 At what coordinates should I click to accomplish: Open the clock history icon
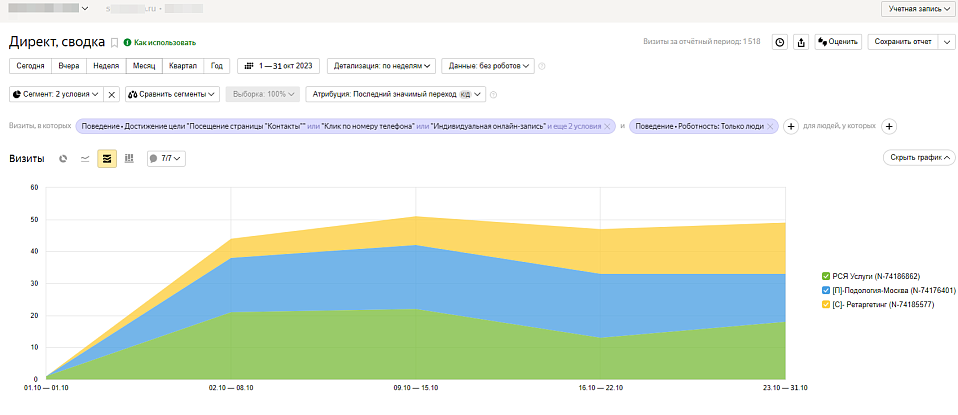pyautogui.click(x=780, y=42)
